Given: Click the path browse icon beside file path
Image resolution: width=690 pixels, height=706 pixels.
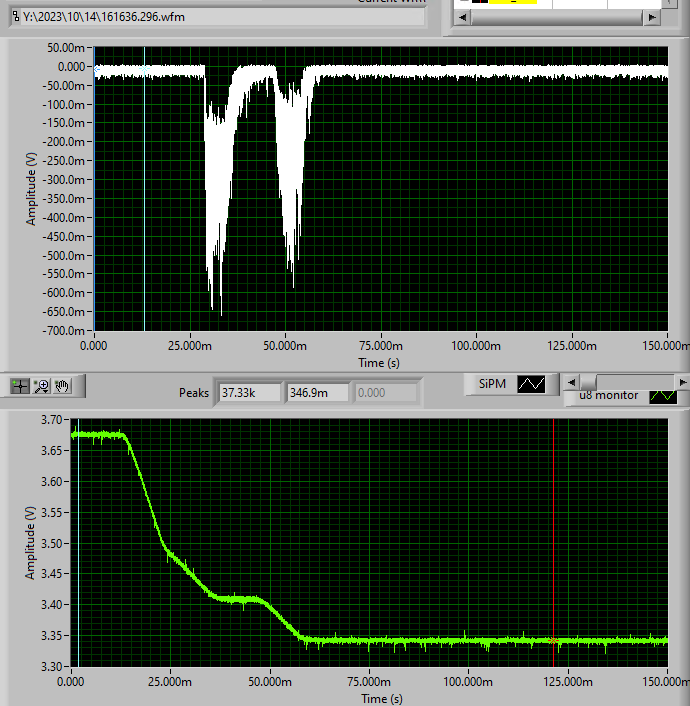Looking at the screenshot, I should [x=16, y=17].
